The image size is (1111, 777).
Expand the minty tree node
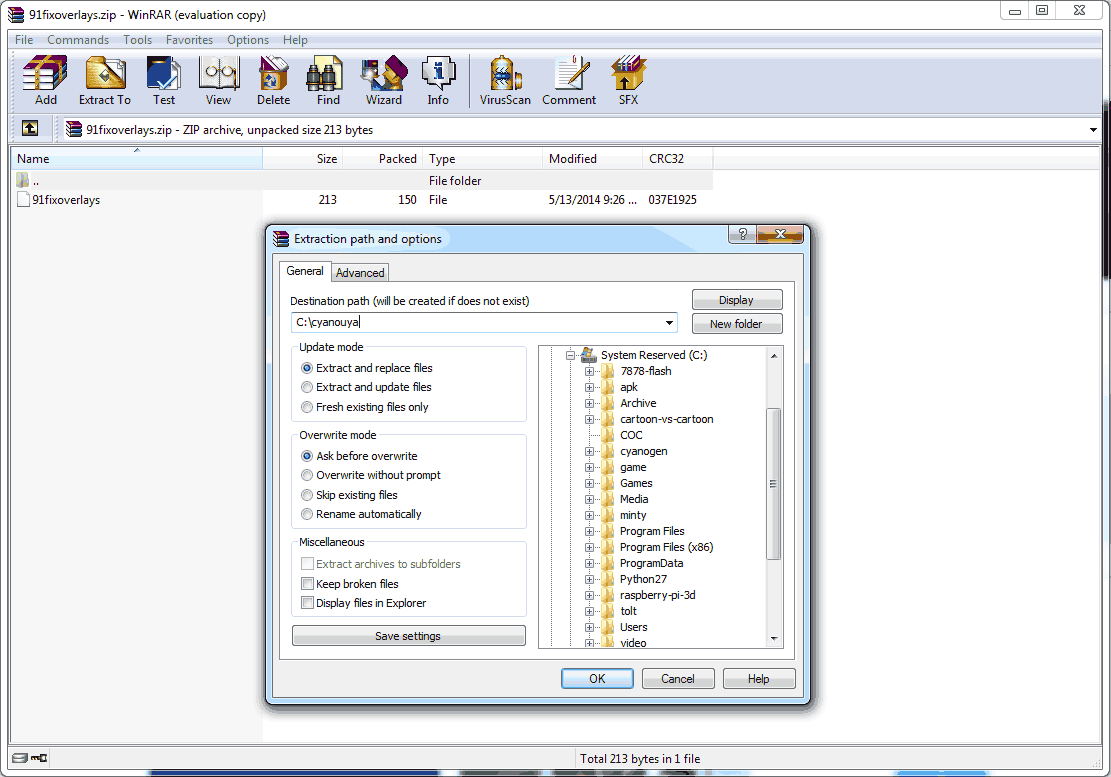[589, 516]
